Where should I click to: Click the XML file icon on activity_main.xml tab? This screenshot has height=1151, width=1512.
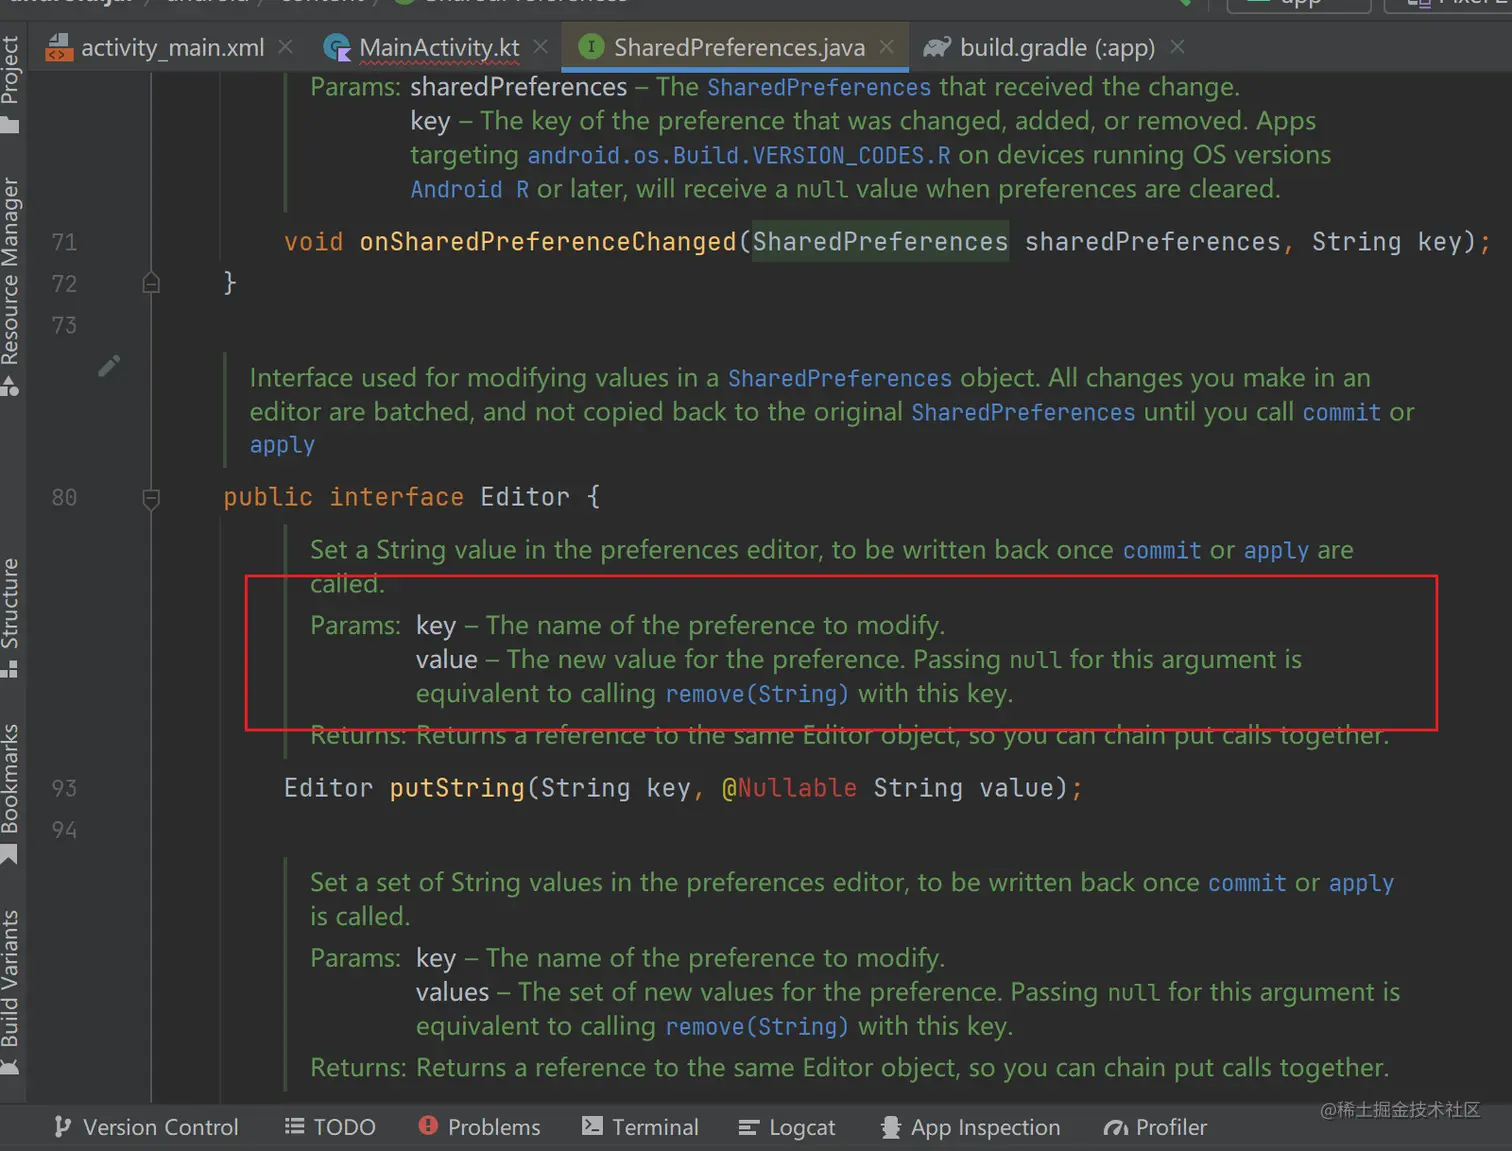pyautogui.click(x=59, y=47)
